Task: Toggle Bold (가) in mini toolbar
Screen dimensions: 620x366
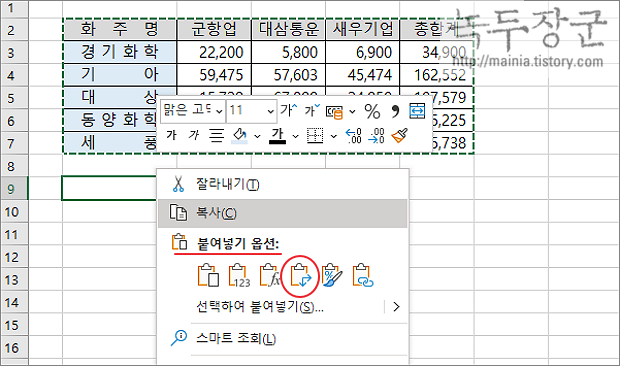Action: [x=171, y=135]
